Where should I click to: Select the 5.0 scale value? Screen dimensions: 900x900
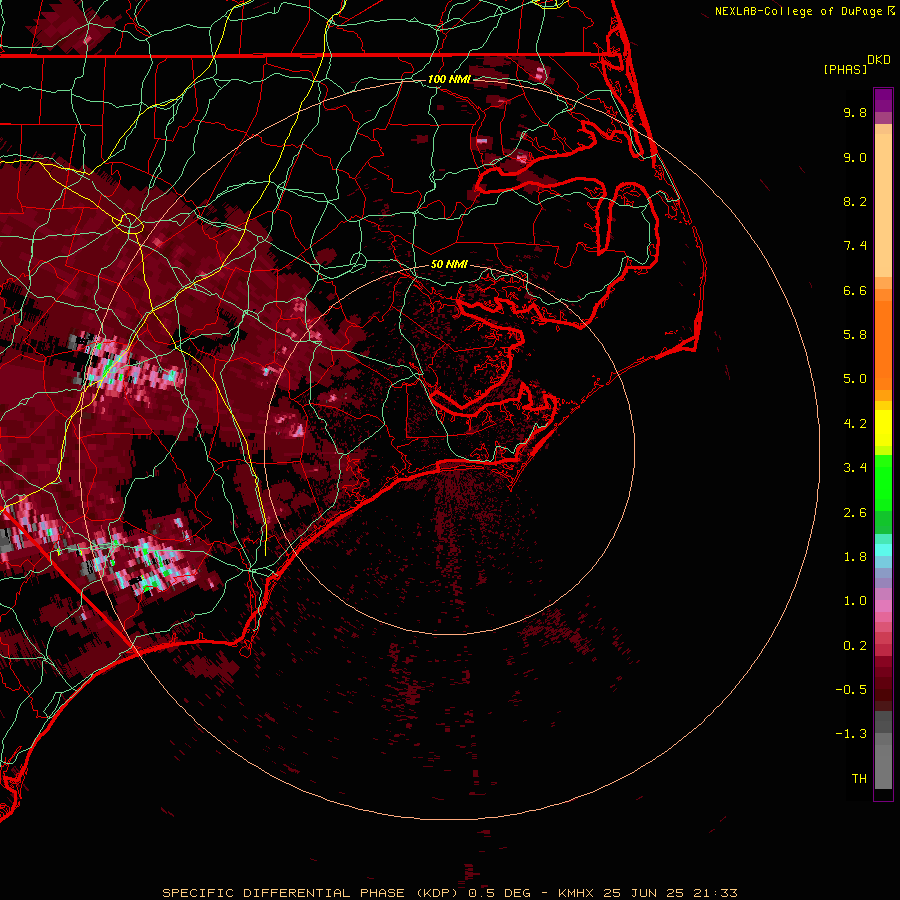click(855, 379)
